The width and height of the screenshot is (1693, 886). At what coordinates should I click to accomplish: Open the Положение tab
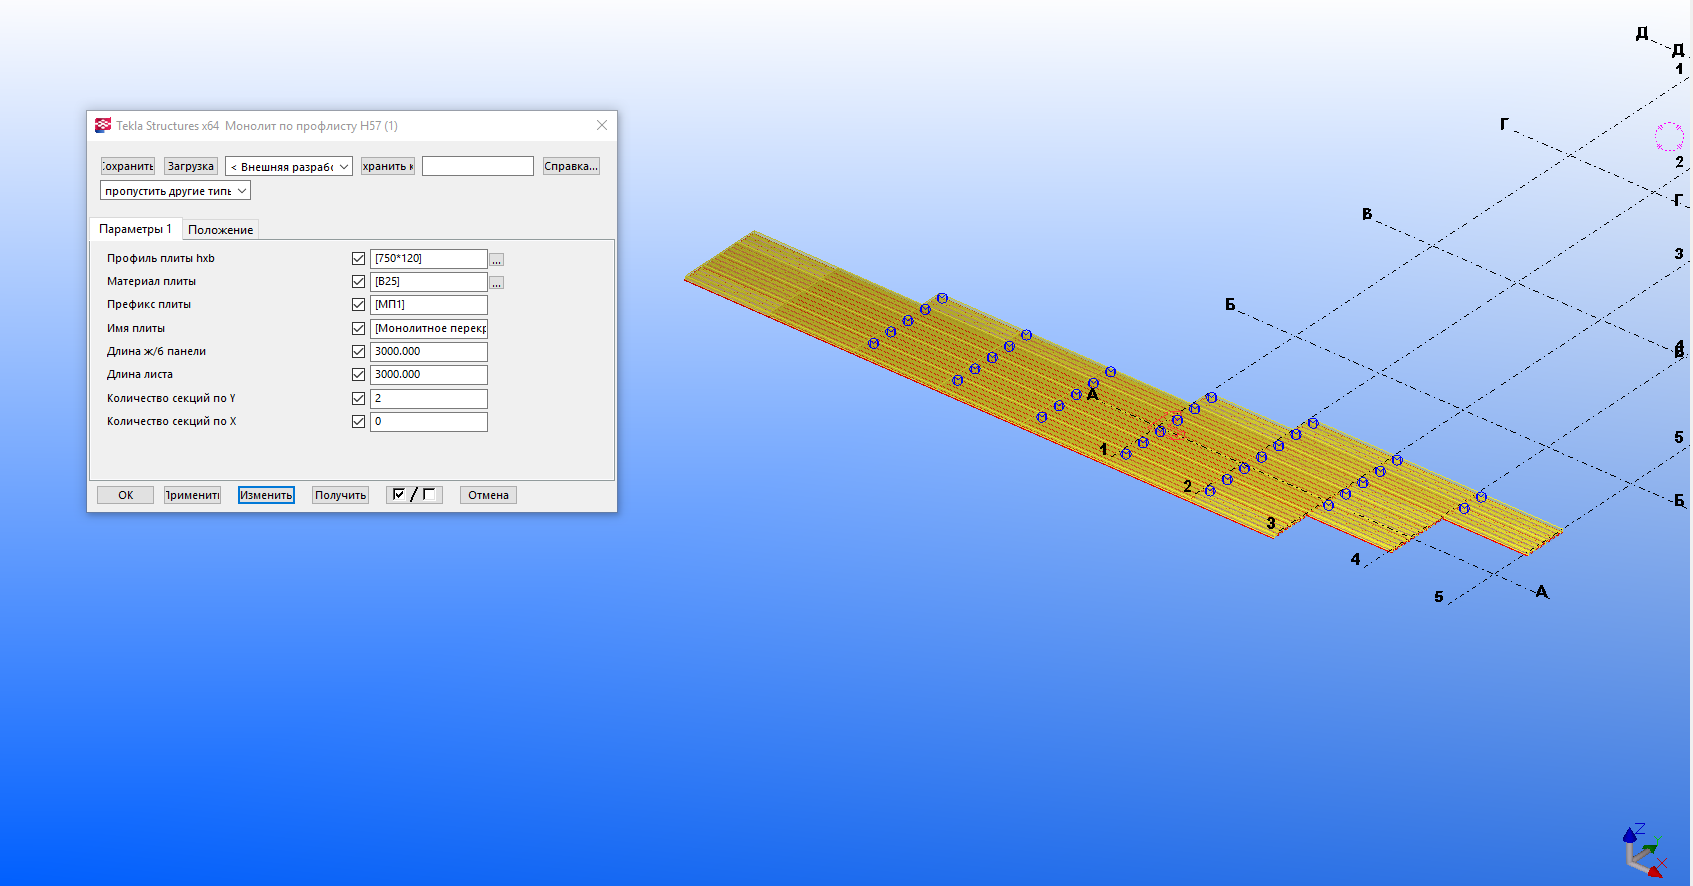220,230
